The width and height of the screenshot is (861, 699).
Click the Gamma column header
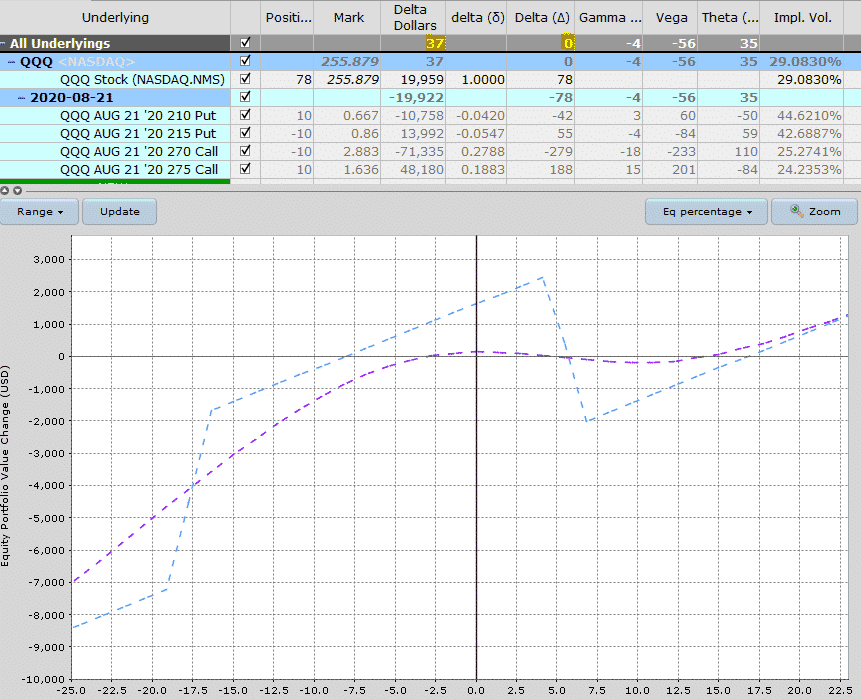[610, 18]
